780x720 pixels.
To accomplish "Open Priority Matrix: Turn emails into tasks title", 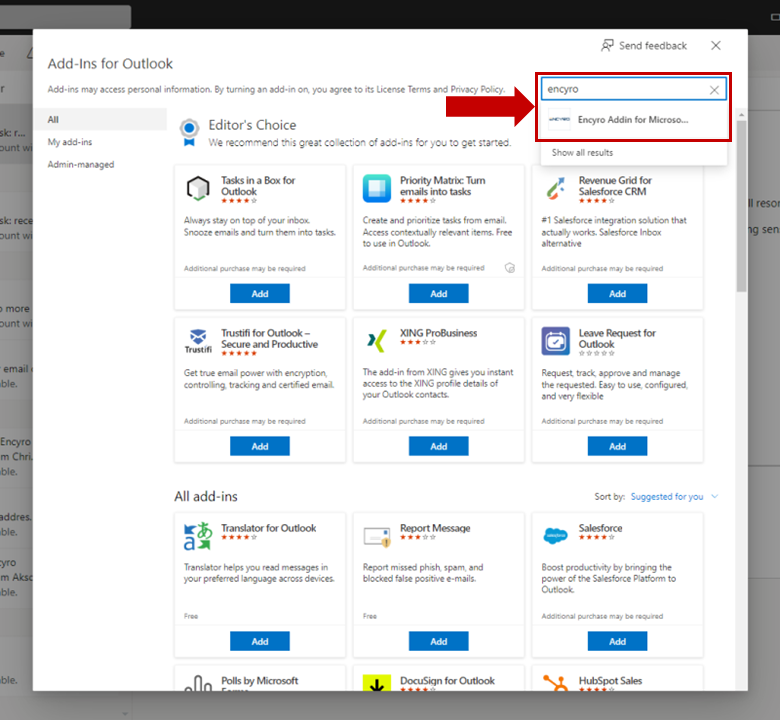I will 442,186.
